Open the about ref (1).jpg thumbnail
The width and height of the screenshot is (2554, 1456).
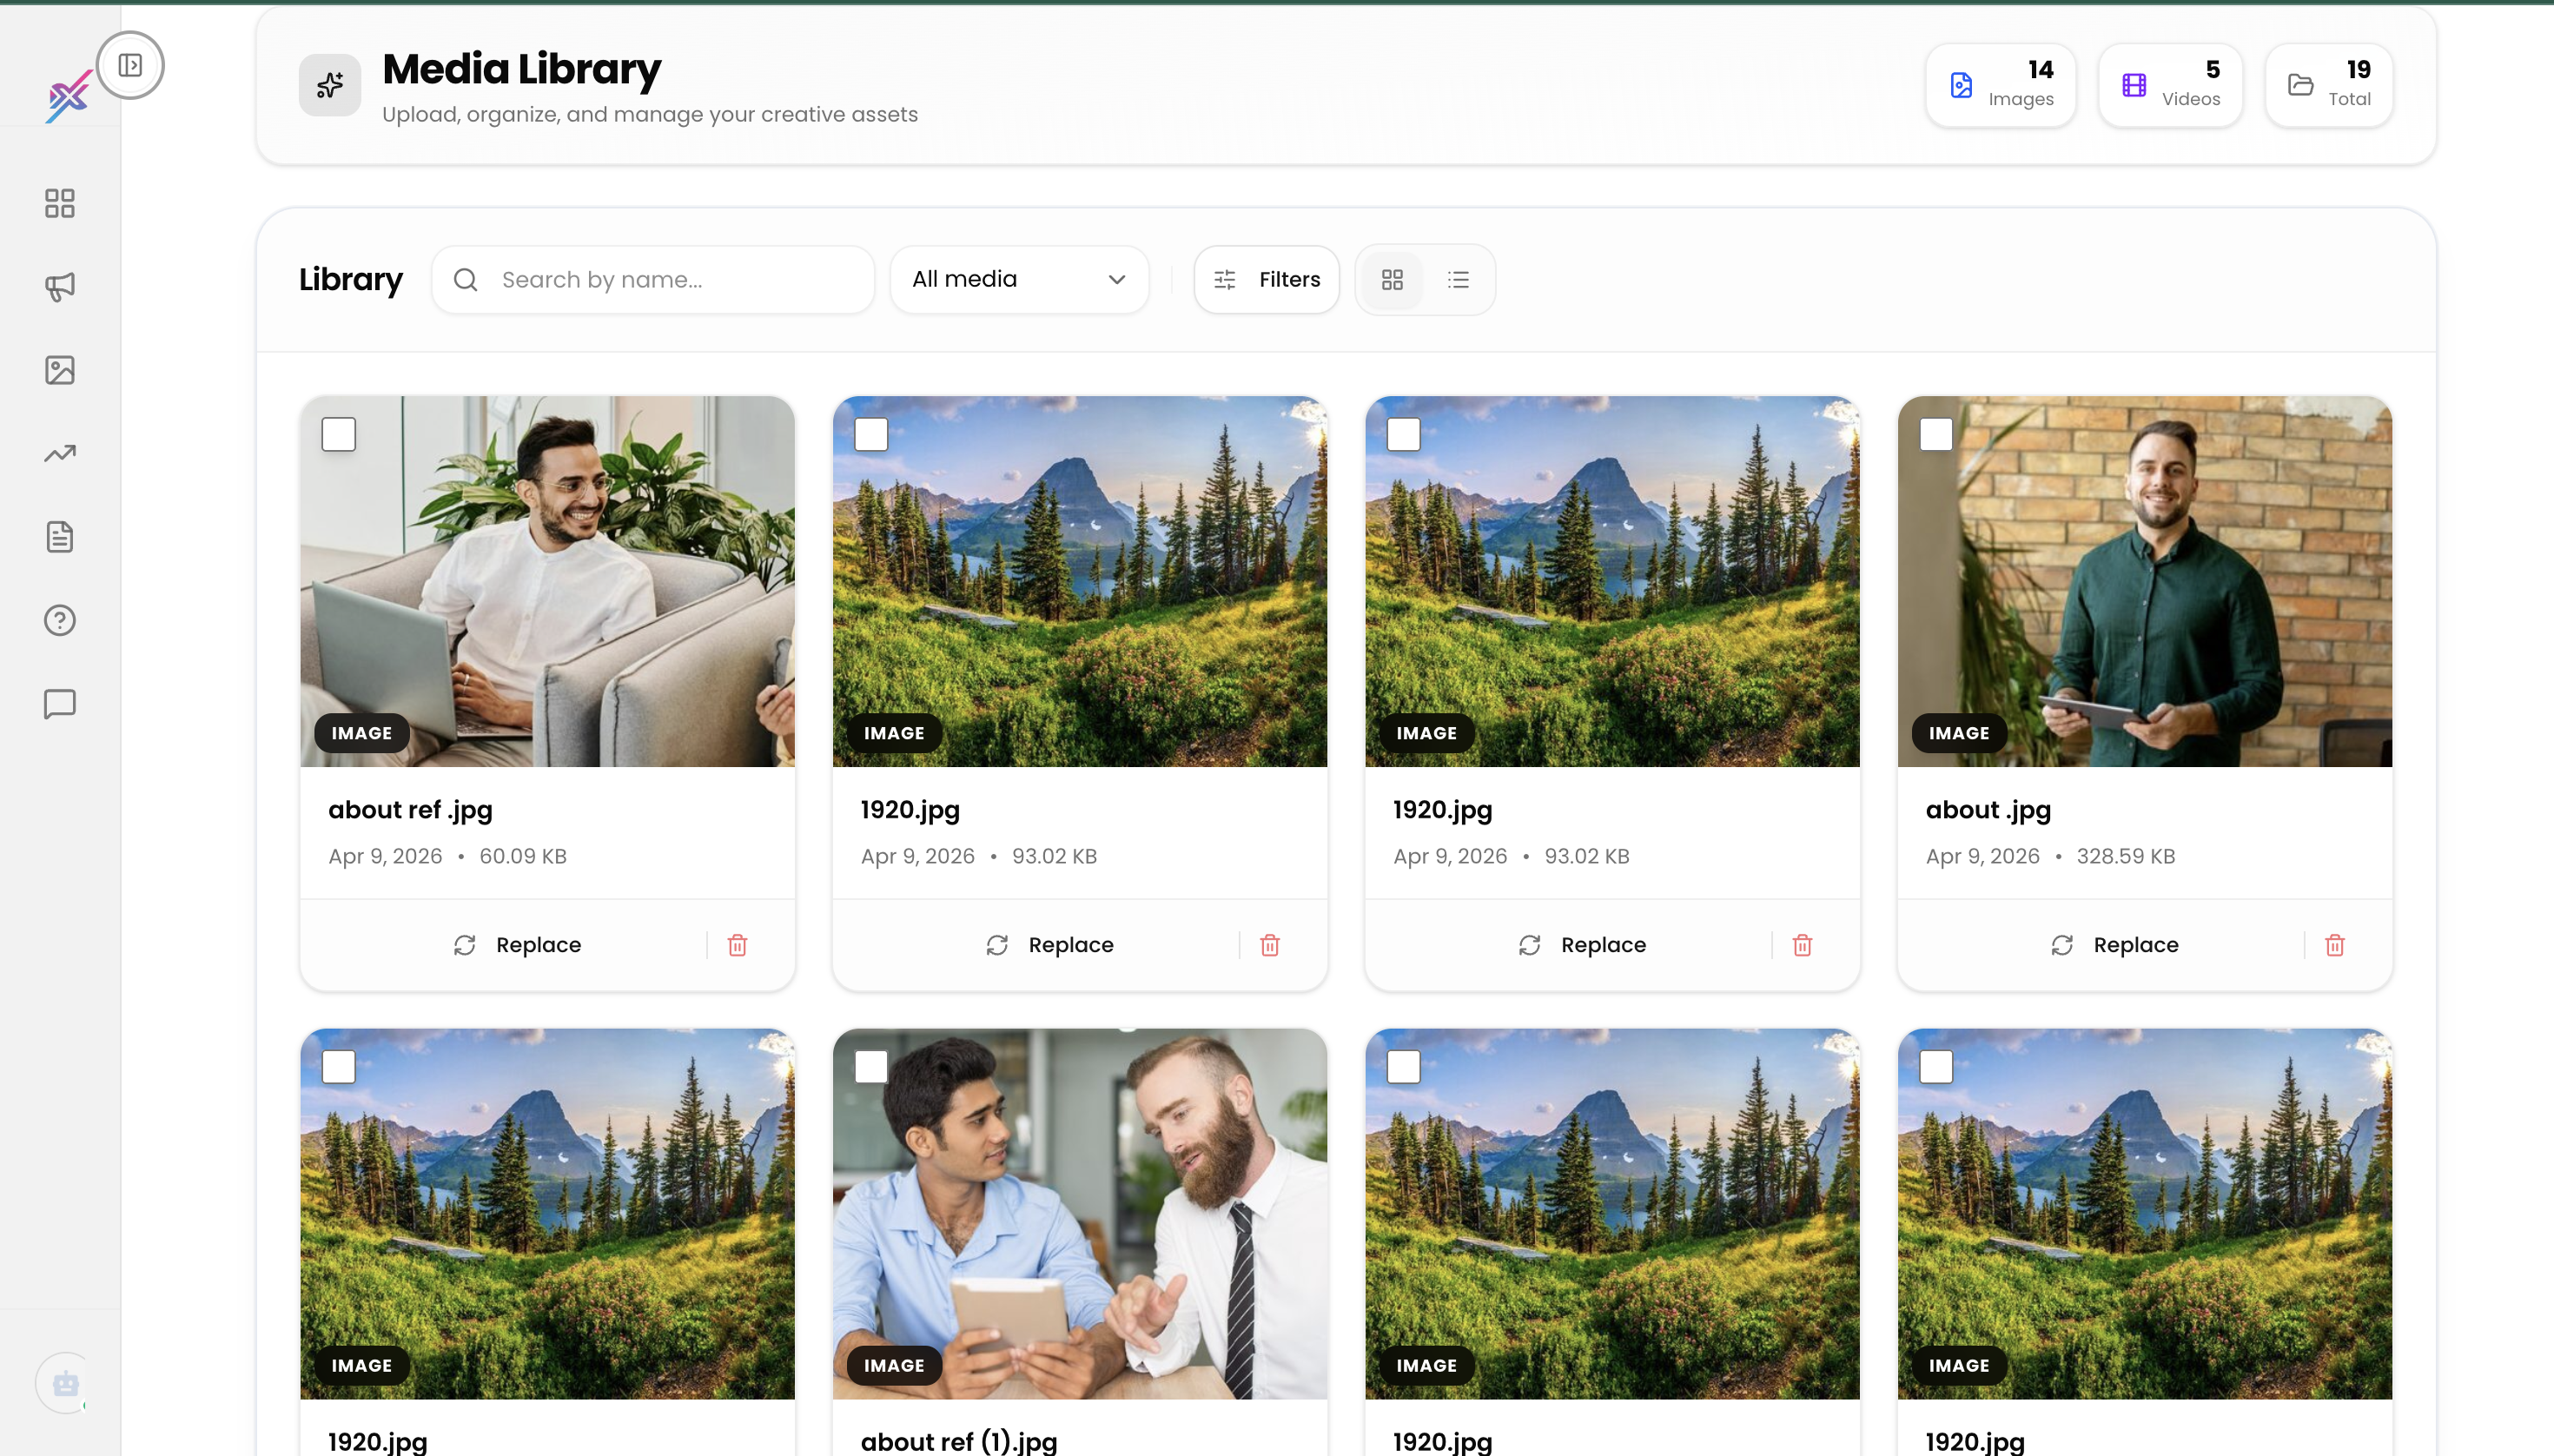[1080, 1214]
